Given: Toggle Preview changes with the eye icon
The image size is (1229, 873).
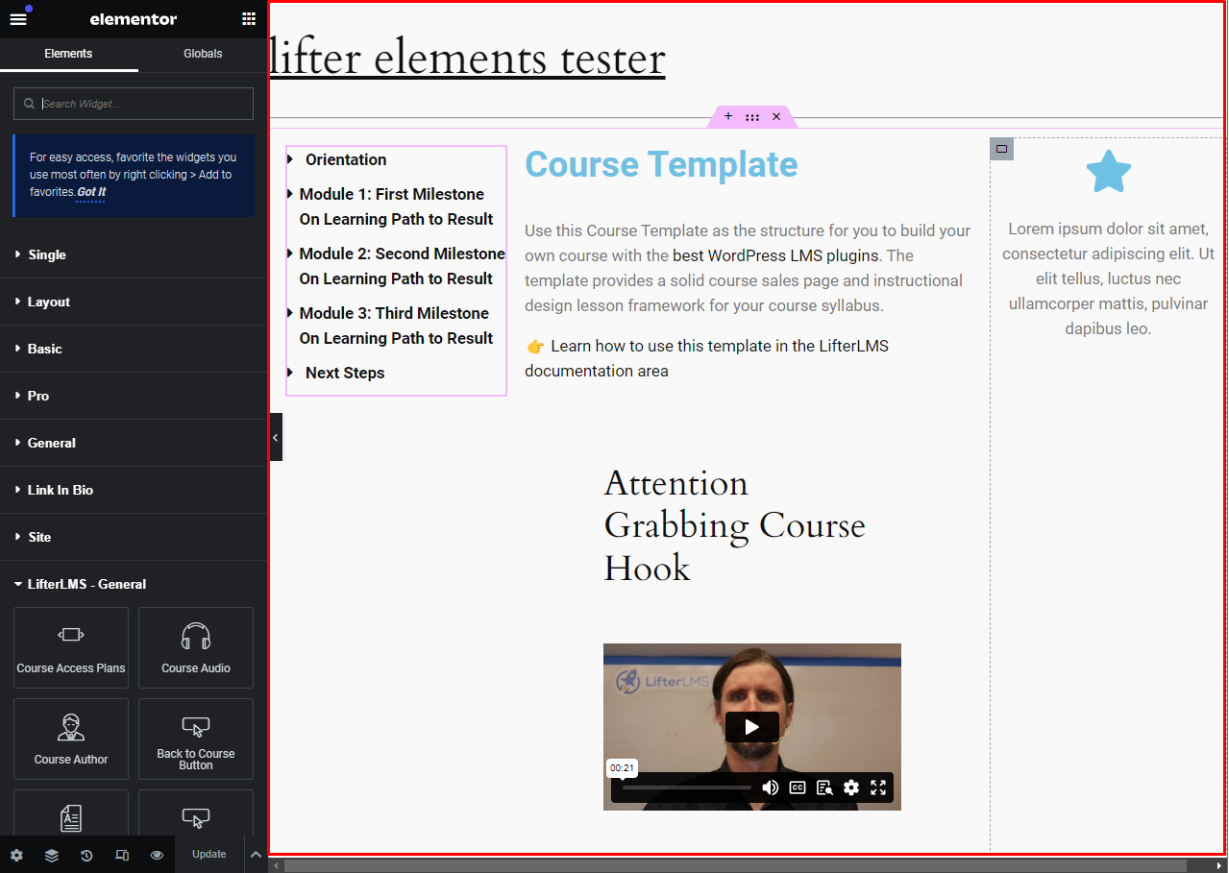Looking at the screenshot, I should [156, 855].
